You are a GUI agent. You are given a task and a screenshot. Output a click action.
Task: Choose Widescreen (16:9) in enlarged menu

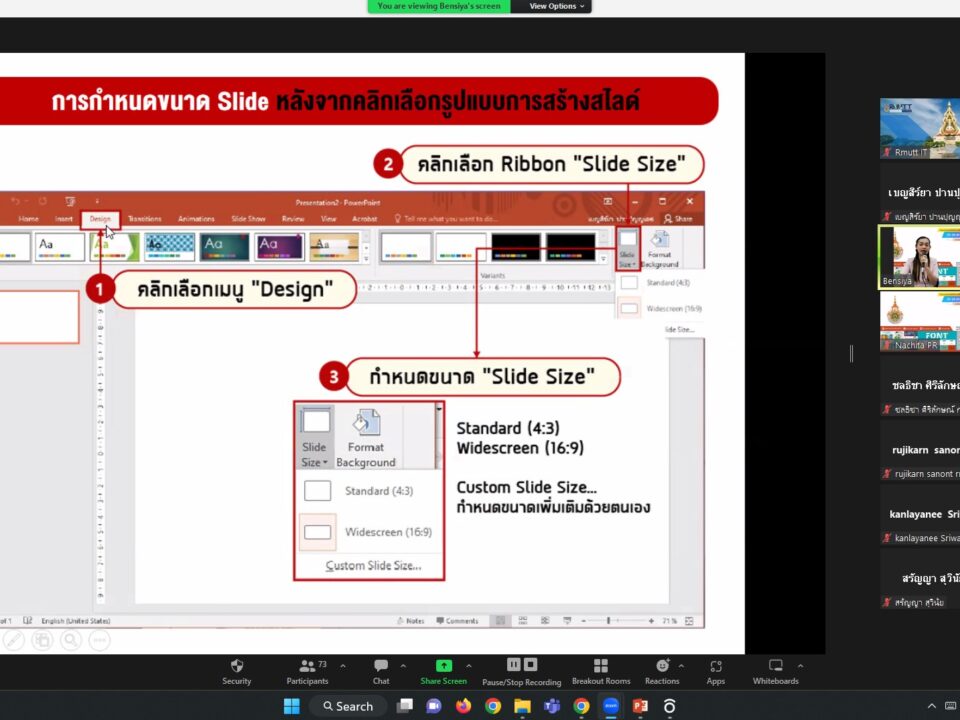369,532
